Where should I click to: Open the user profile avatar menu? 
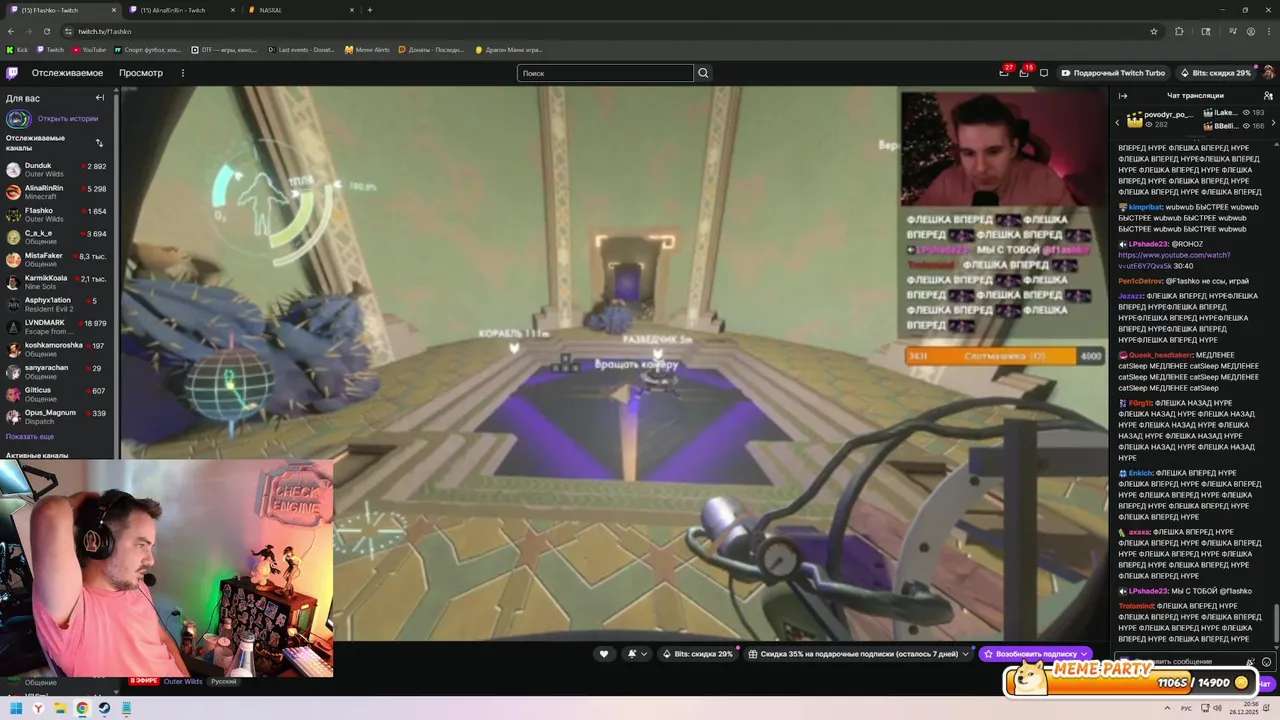point(1268,73)
